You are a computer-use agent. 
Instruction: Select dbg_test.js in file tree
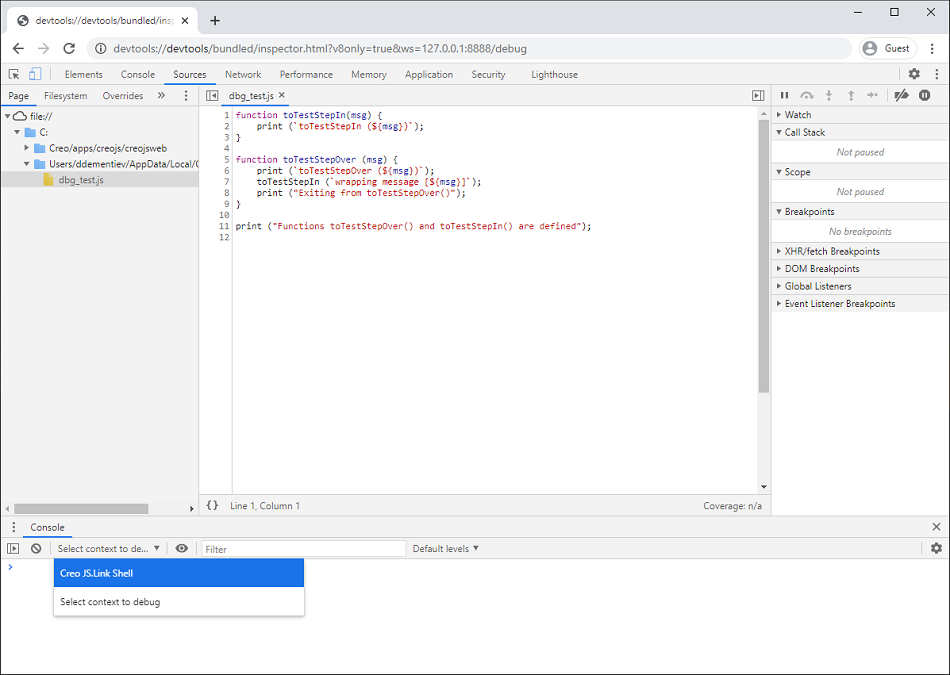tap(80, 180)
